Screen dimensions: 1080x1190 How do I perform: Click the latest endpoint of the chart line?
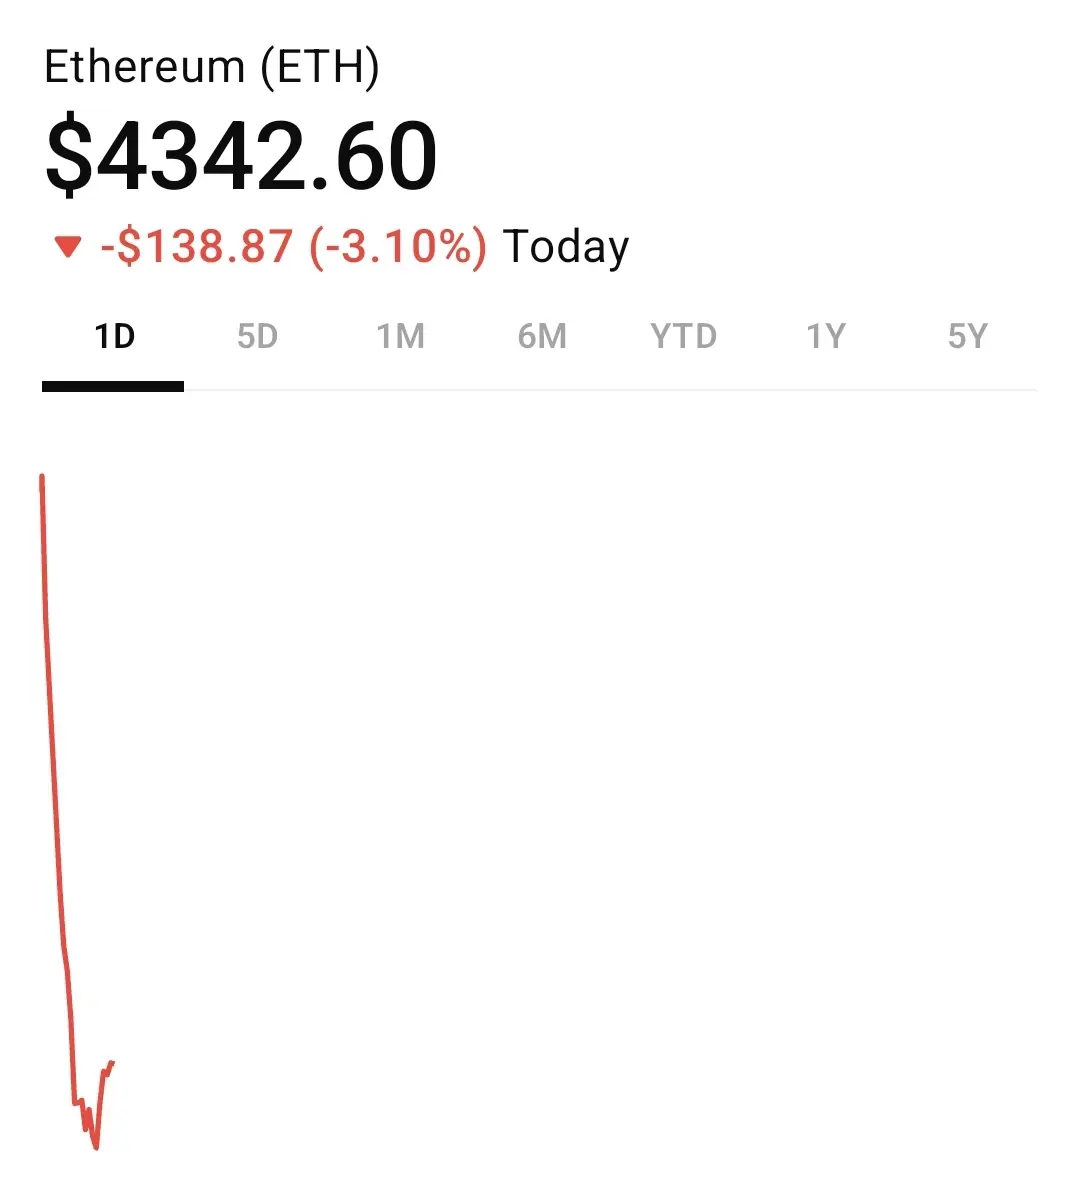[x=112, y=1063]
